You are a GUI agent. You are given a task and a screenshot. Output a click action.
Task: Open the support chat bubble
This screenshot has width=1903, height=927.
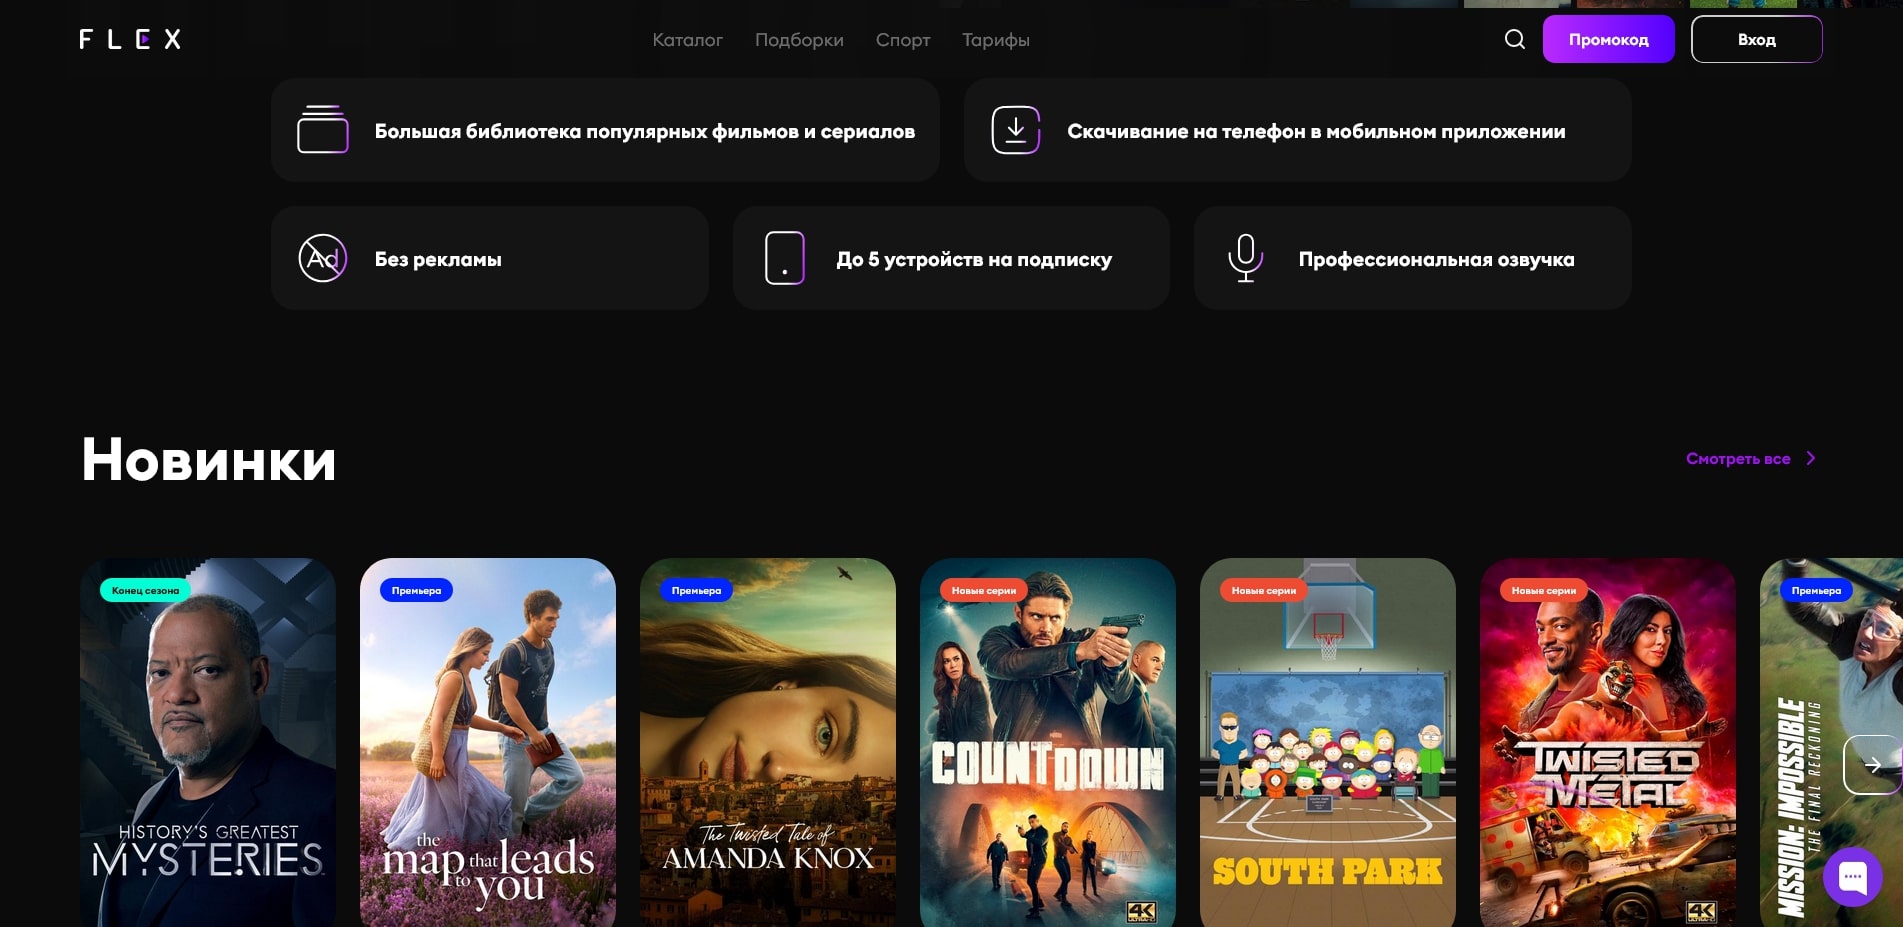(1852, 876)
